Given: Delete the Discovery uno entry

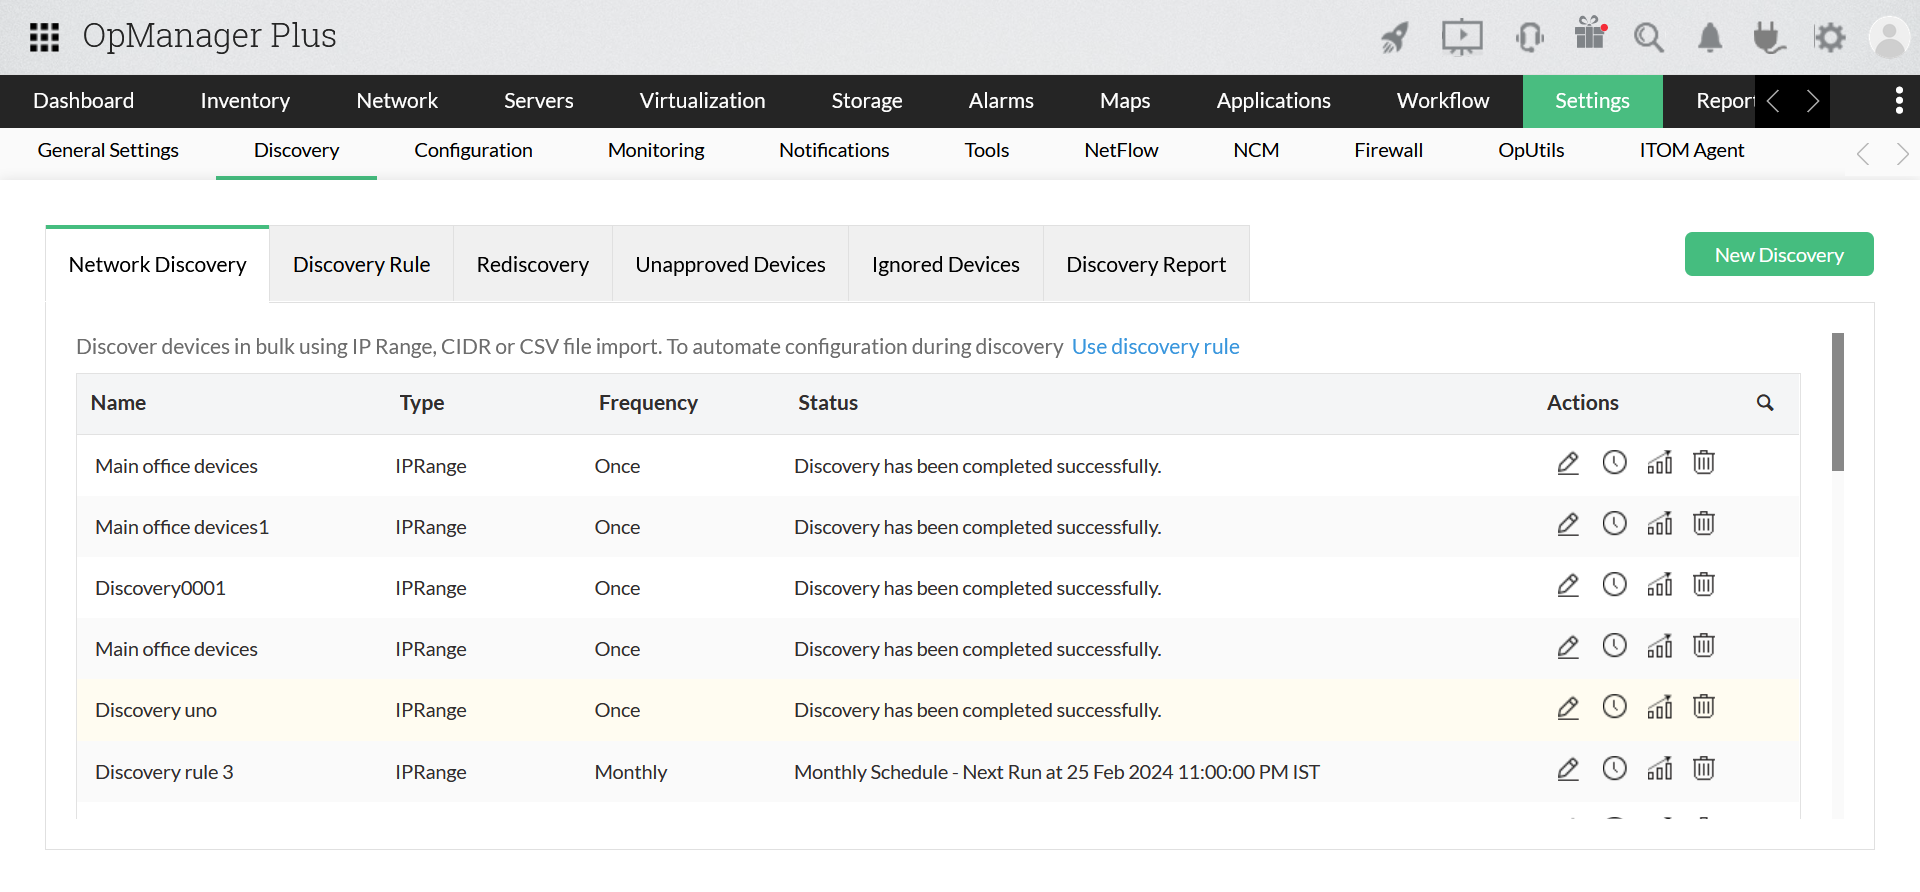Looking at the screenshot, I should [x=1704, y=707].
